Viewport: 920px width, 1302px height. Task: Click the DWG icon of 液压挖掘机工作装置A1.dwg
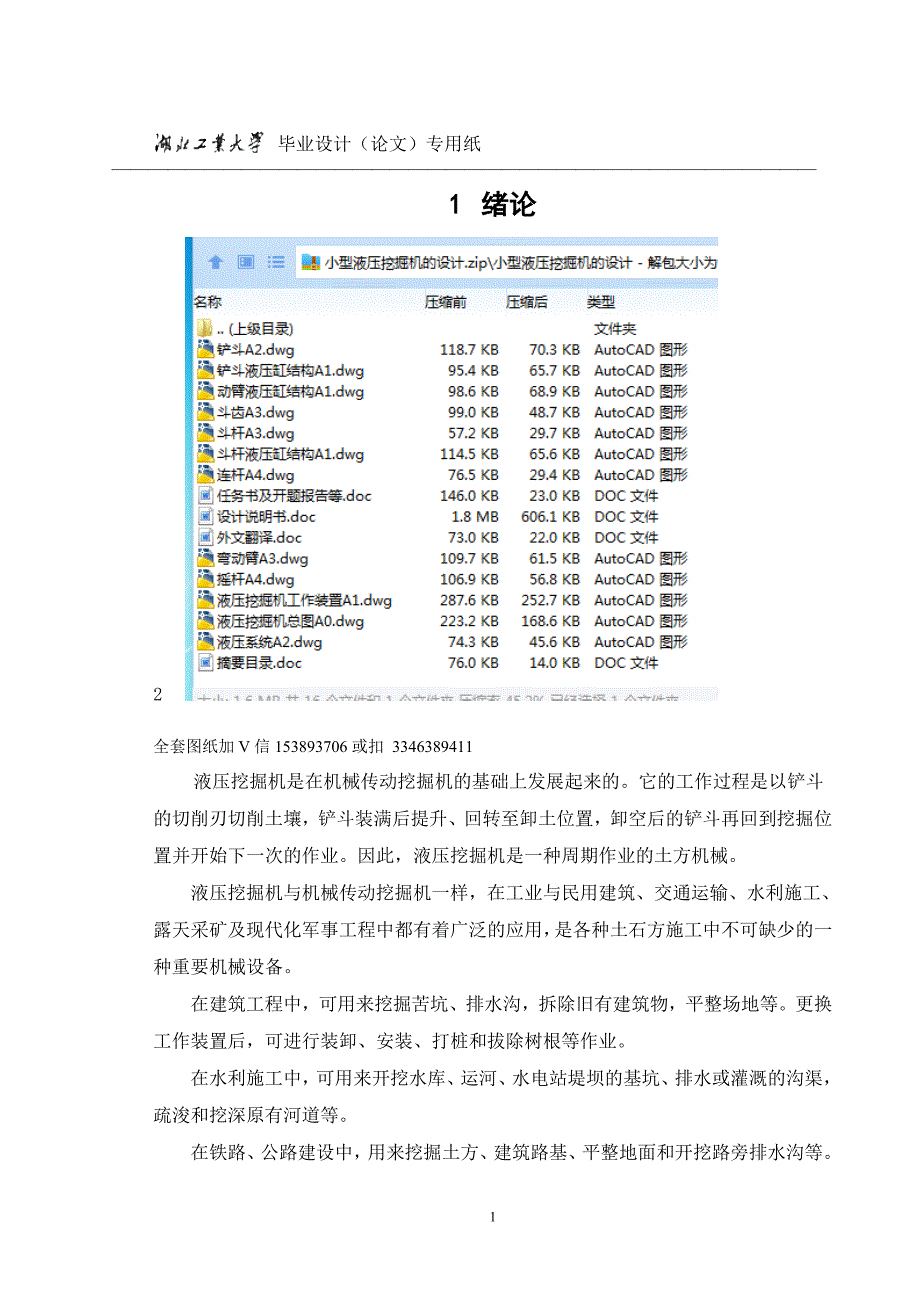(x=206, y=600)
